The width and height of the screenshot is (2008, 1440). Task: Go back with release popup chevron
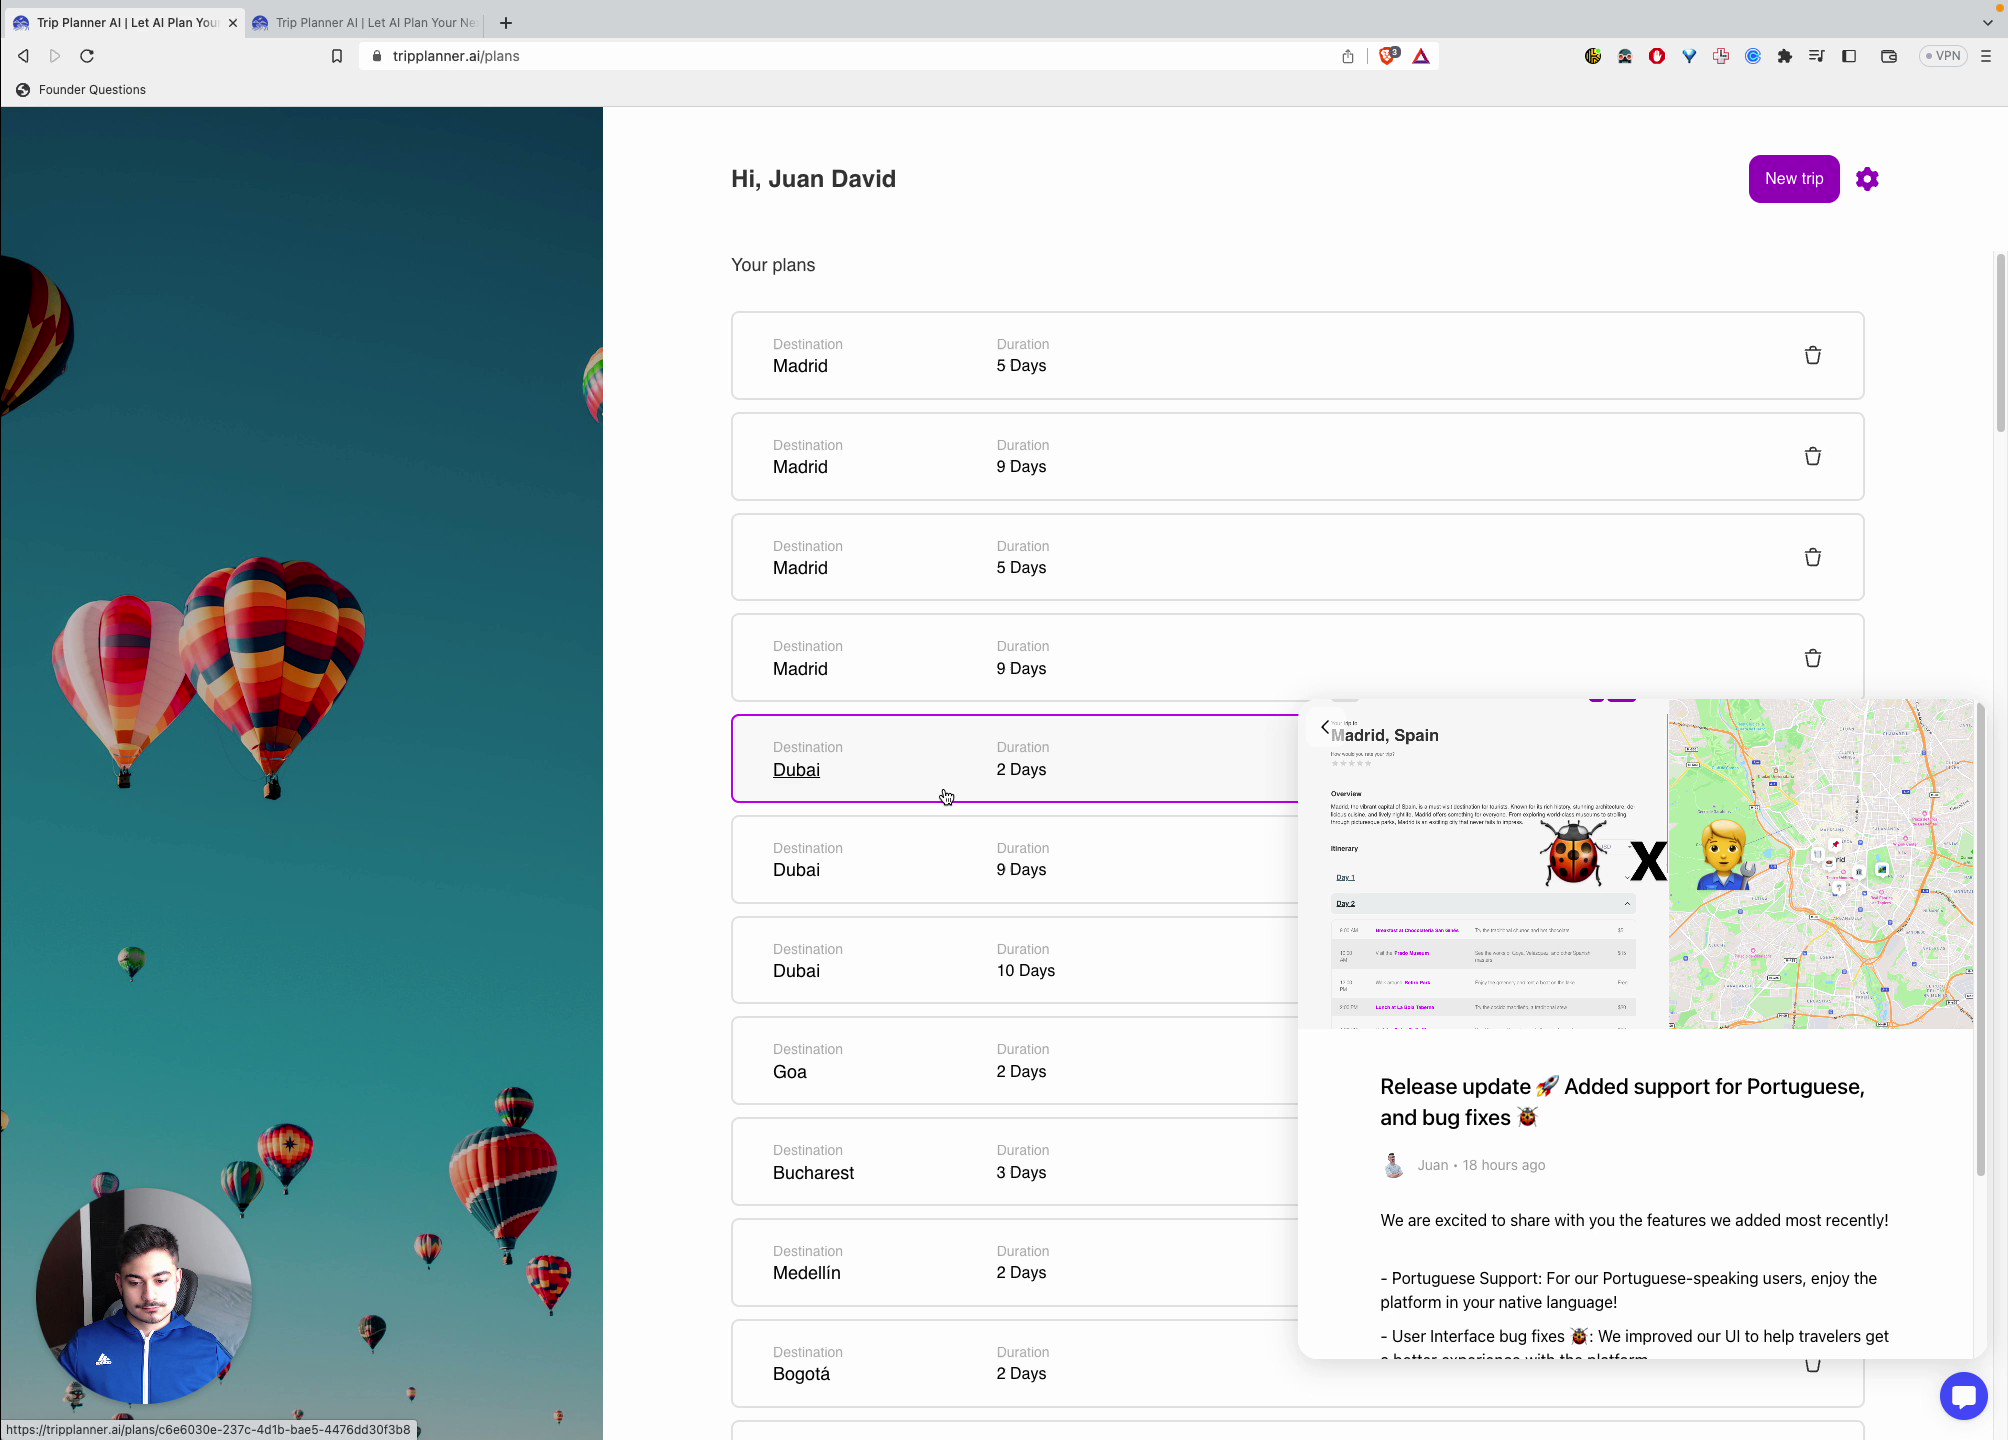(1325, 727)
